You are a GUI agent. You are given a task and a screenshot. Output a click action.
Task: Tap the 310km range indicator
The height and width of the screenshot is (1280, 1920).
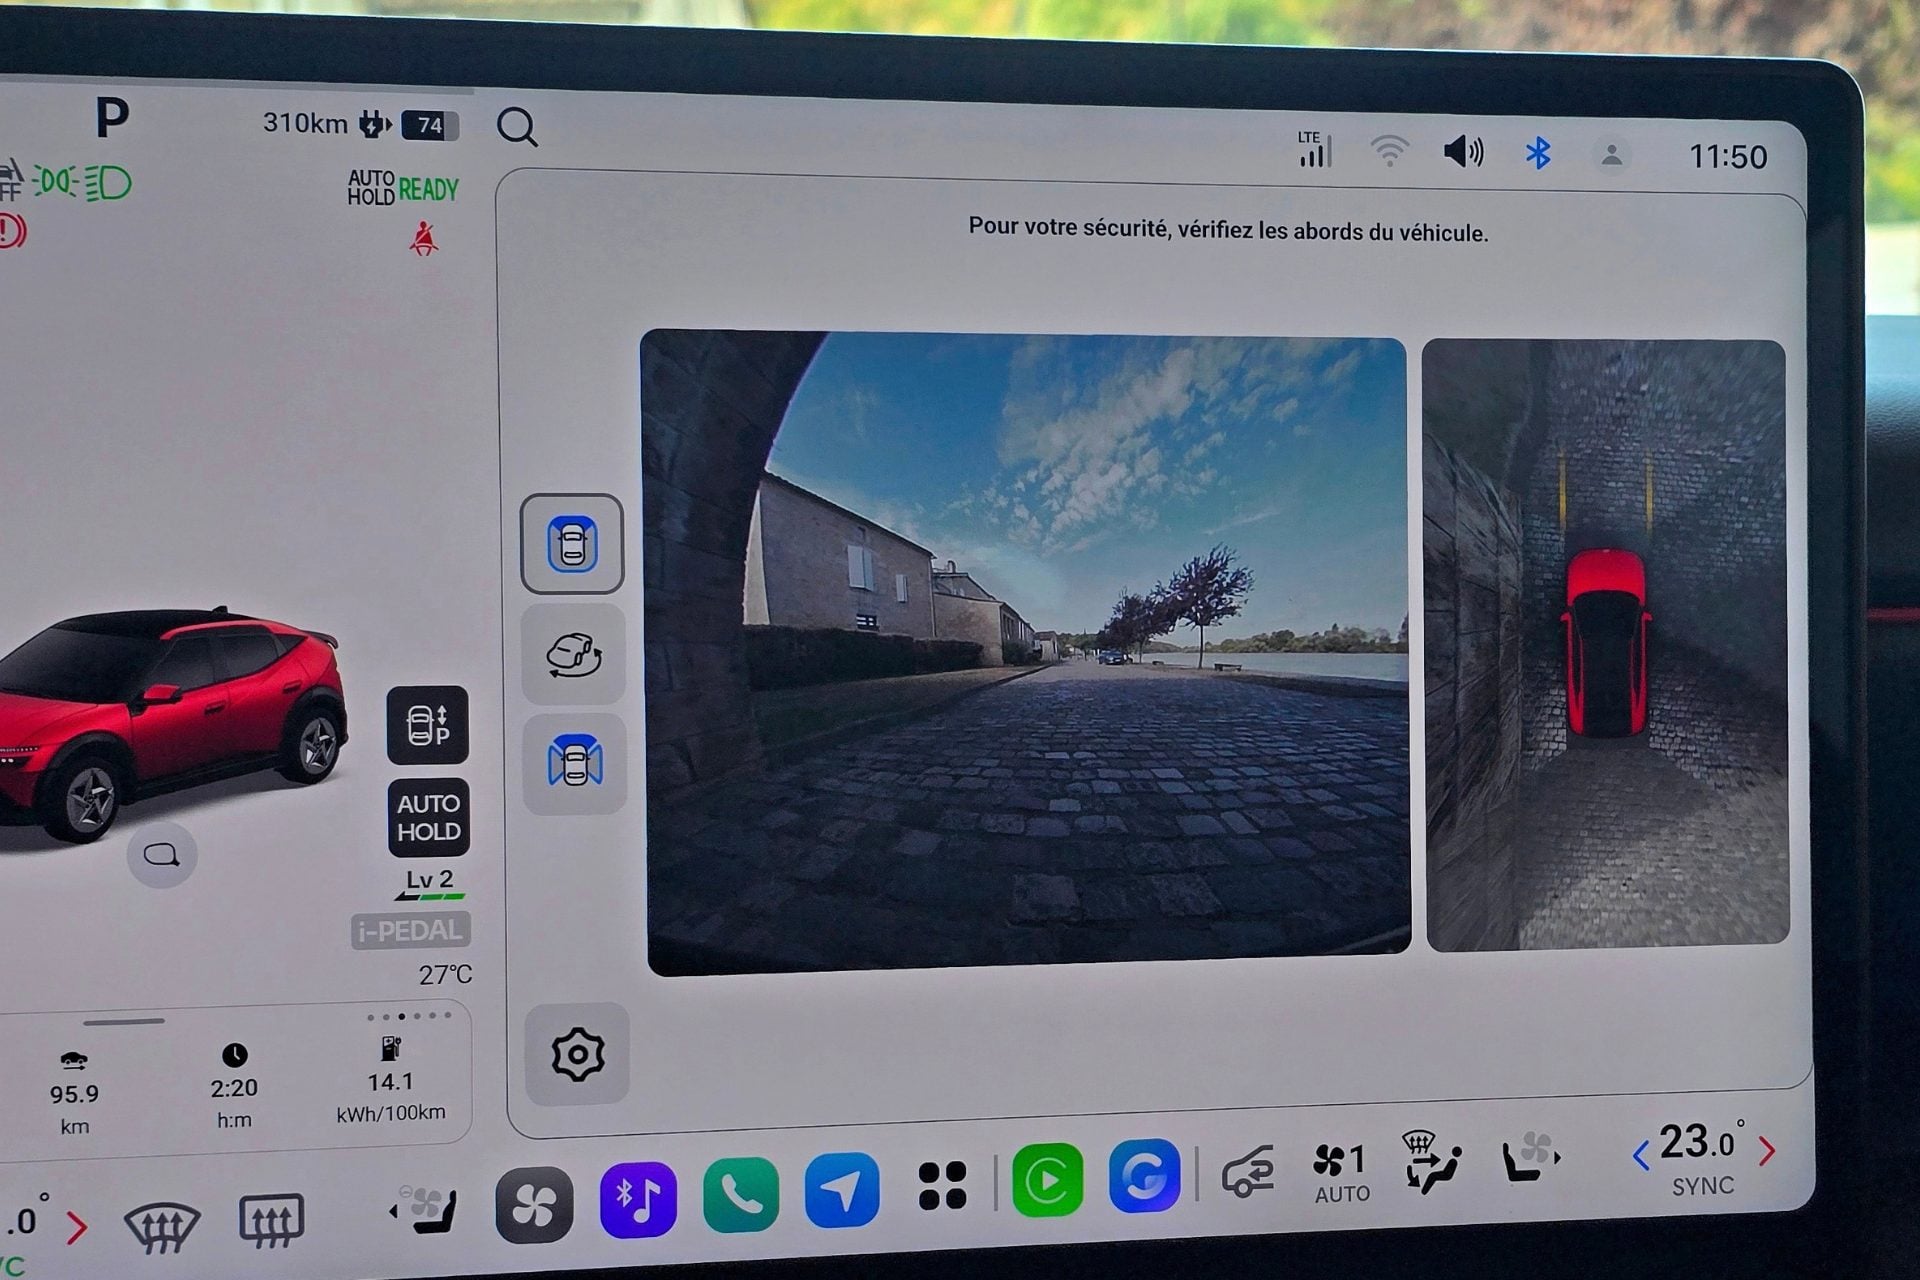coord(305,123)
